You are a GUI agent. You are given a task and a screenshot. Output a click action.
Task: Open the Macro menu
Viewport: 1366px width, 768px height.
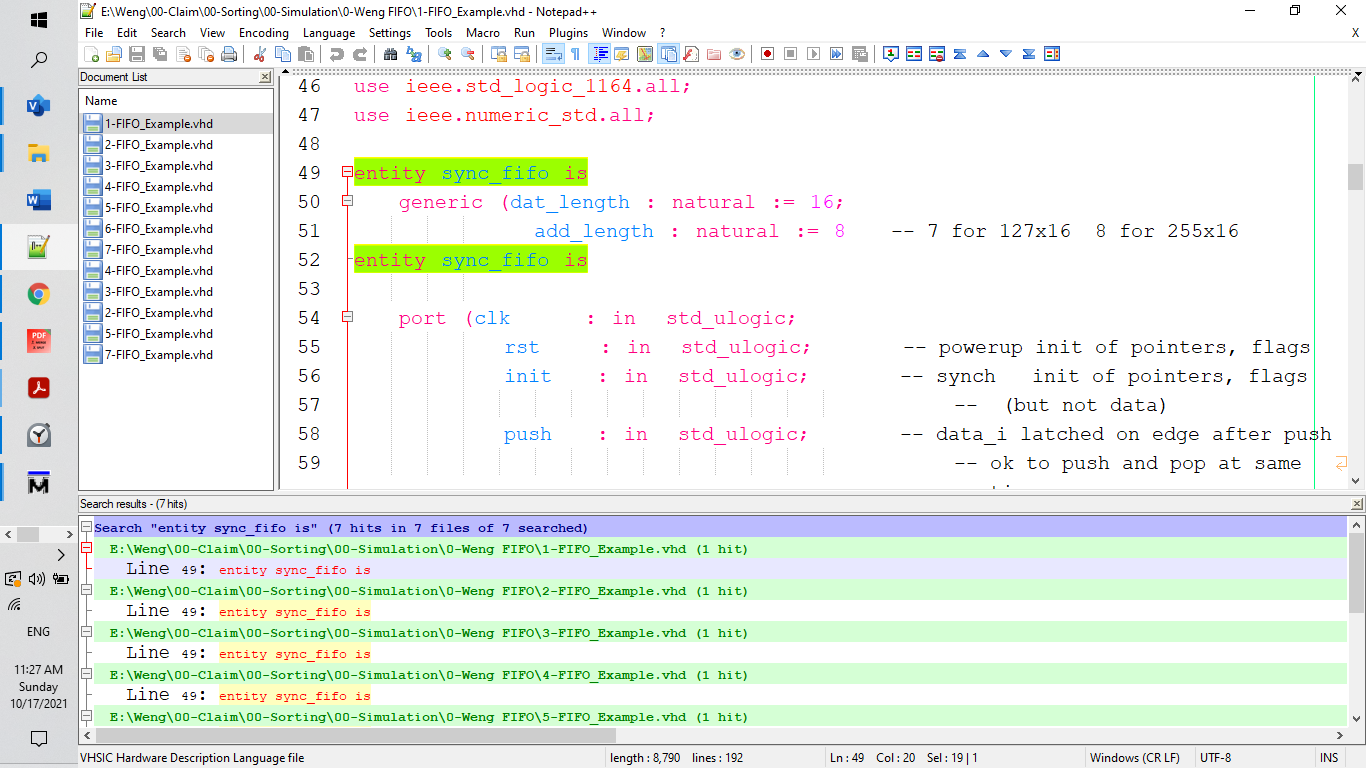(483, 33)
